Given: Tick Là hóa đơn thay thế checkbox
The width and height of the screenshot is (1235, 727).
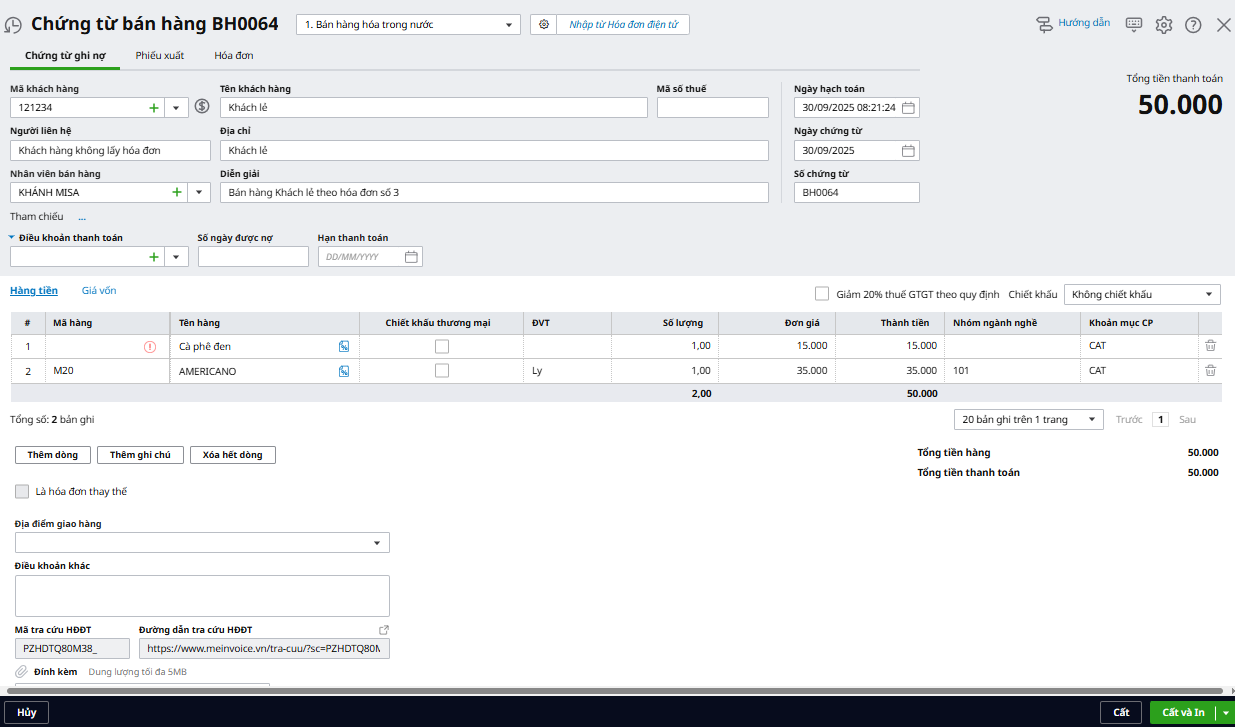Looking at the screenshot, I should [22, 492].
